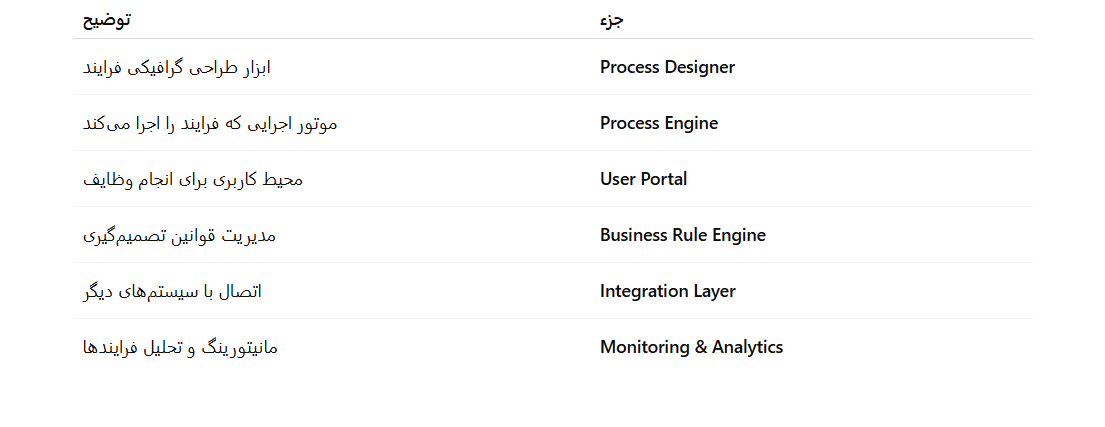The width and height of the screenshot is (1105, 427).
Task: Click the جزء column header
Action: [x=612, y=20]
